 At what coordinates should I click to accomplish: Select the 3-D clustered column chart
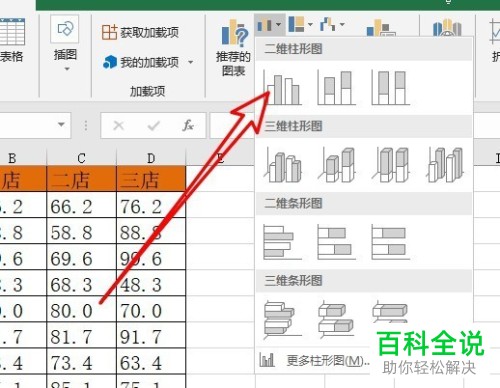tap(283, 165)
